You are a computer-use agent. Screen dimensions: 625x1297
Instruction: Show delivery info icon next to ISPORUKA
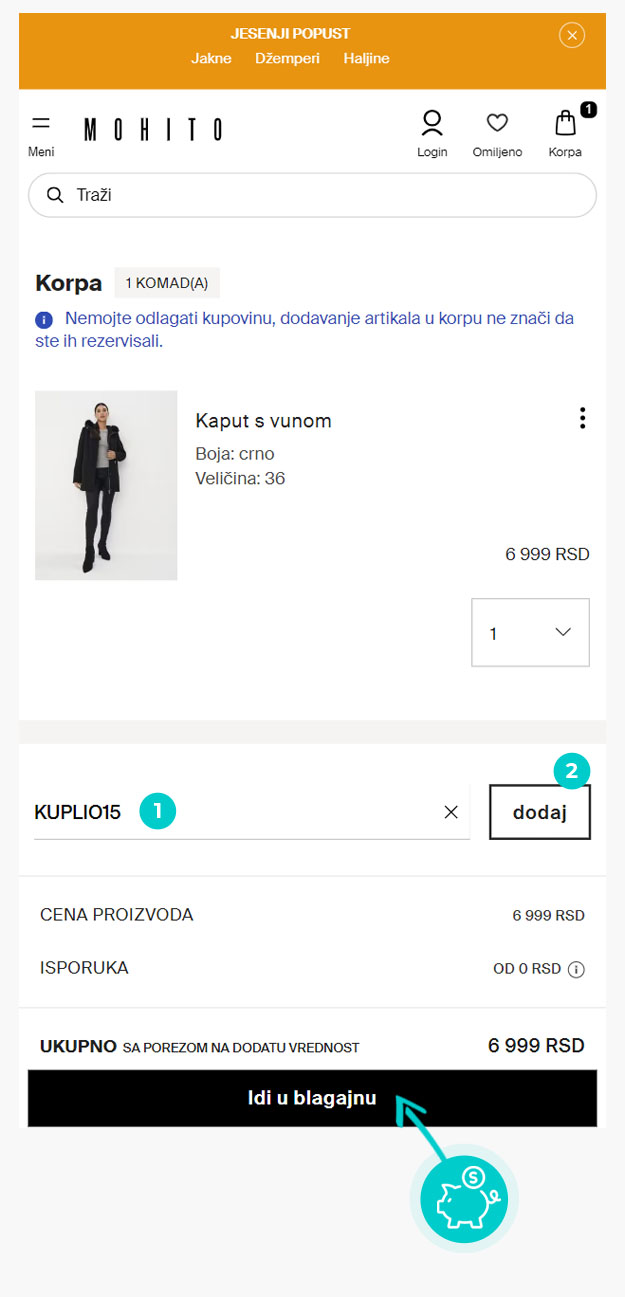click(576, 969)
